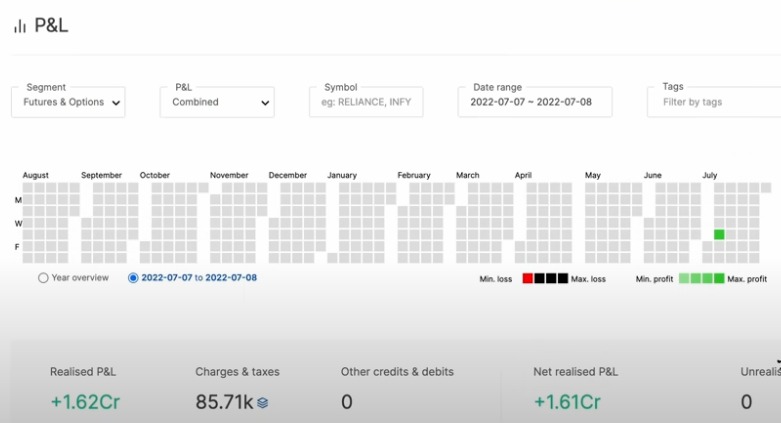Expand the P&L Combined dropdown
The height and width of the screenshot is (423, 781).
point(217,102)
